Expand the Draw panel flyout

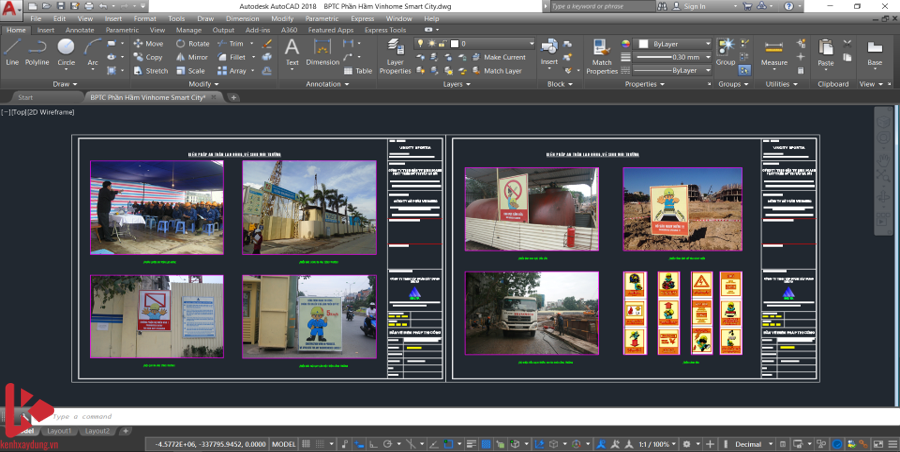pos(66,84)
